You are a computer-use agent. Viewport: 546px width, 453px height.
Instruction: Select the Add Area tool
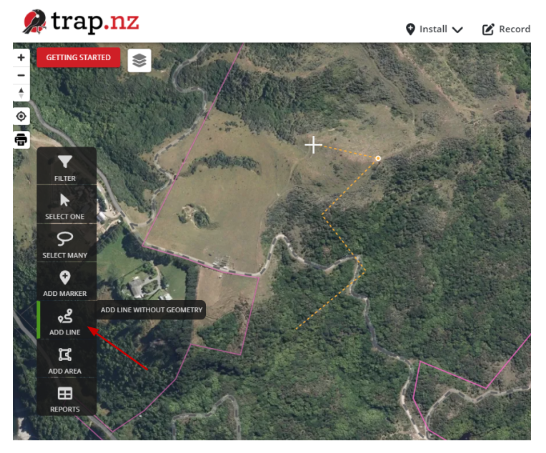pyautogui.click(x=67, y=360)
